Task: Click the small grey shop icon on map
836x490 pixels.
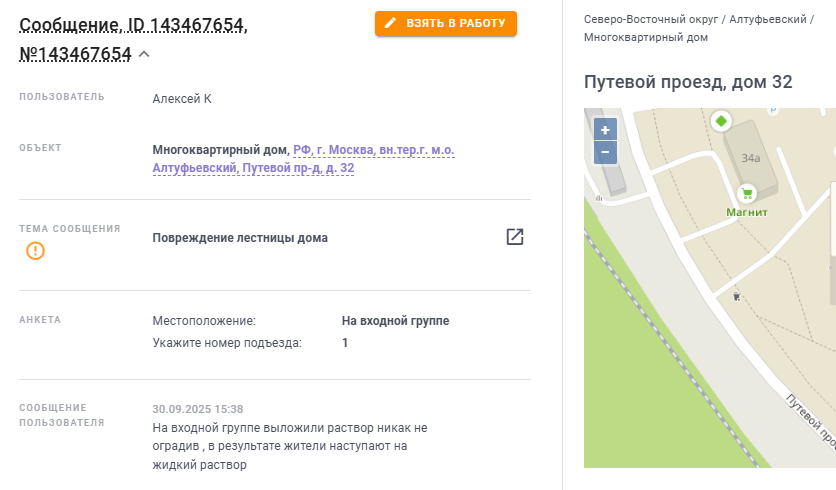Action: coord(737,297)
